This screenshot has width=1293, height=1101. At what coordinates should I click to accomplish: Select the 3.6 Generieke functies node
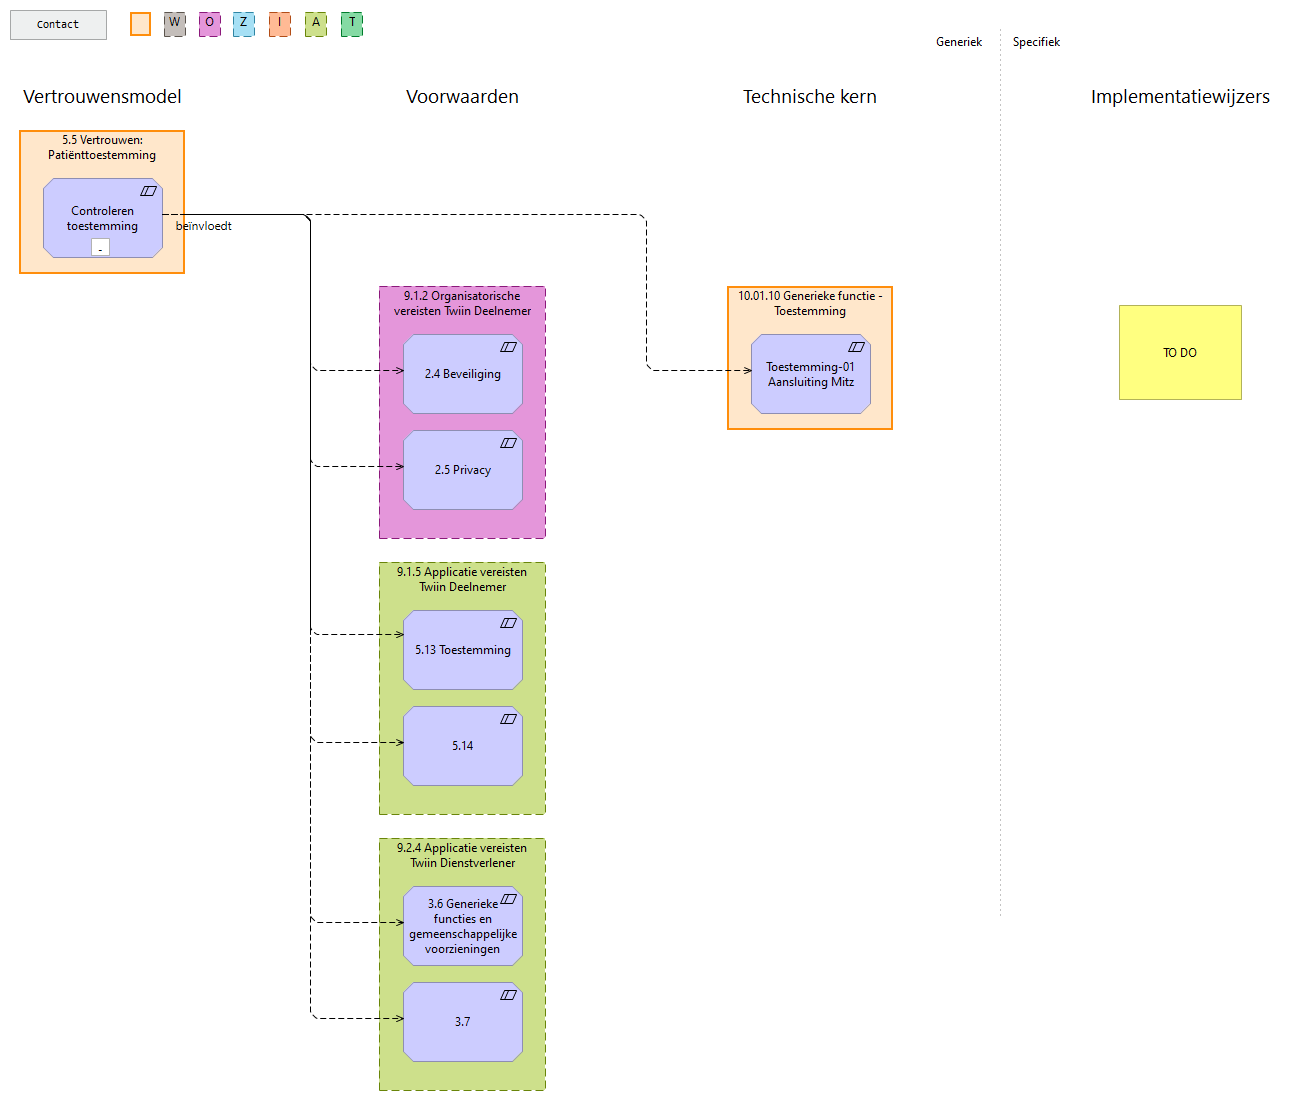tap(463, 926)
